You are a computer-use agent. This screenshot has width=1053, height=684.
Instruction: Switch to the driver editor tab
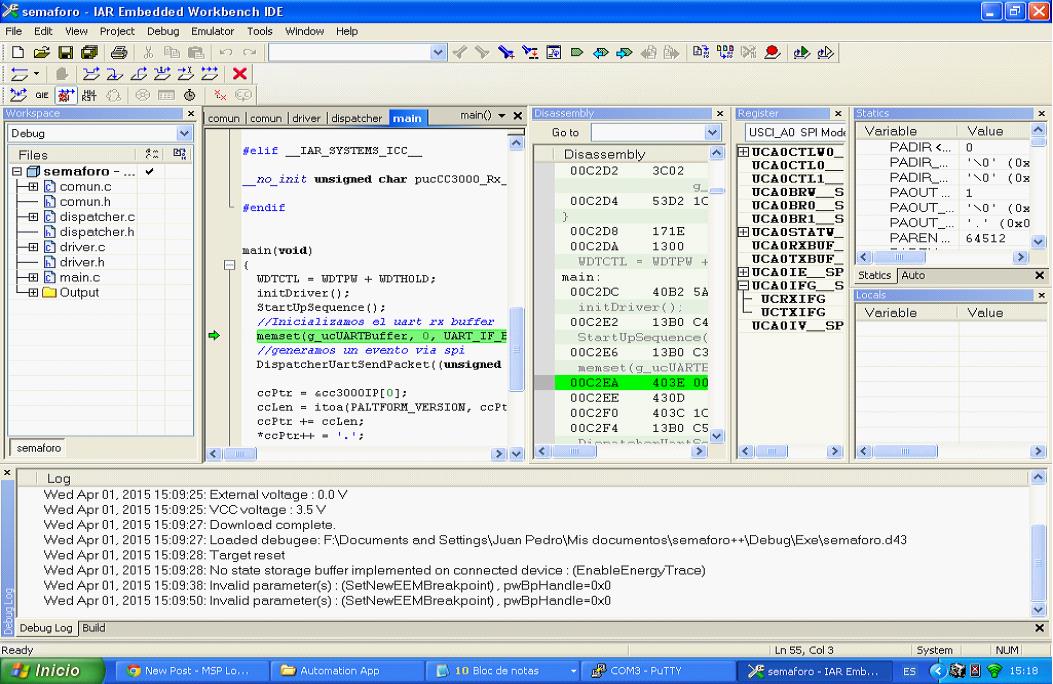click(306, 118)
